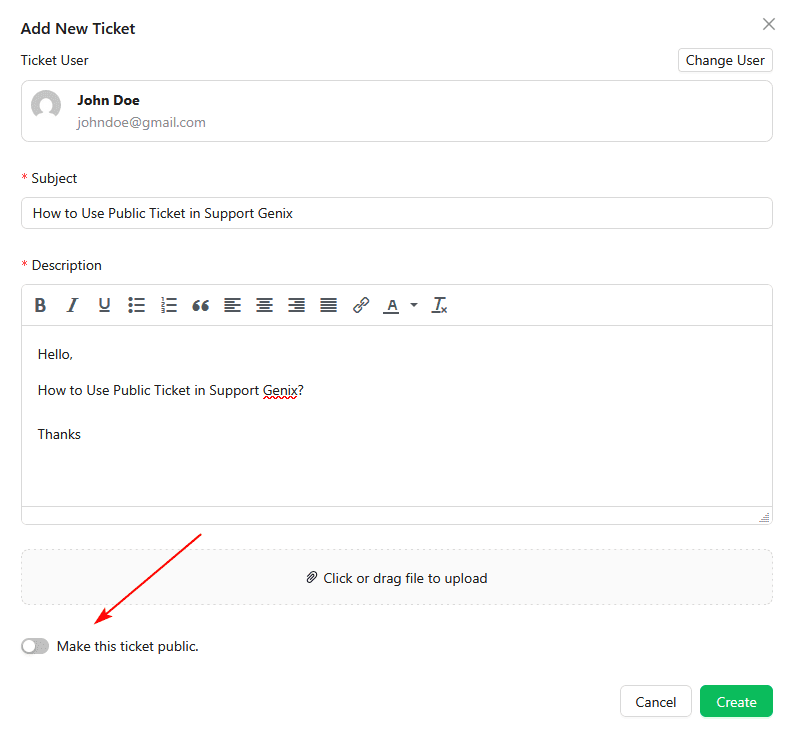This screenshot has width=792, height=734.
Task: Click the file upload drop area
Action: pyautogui.click(x=396, y=577)
